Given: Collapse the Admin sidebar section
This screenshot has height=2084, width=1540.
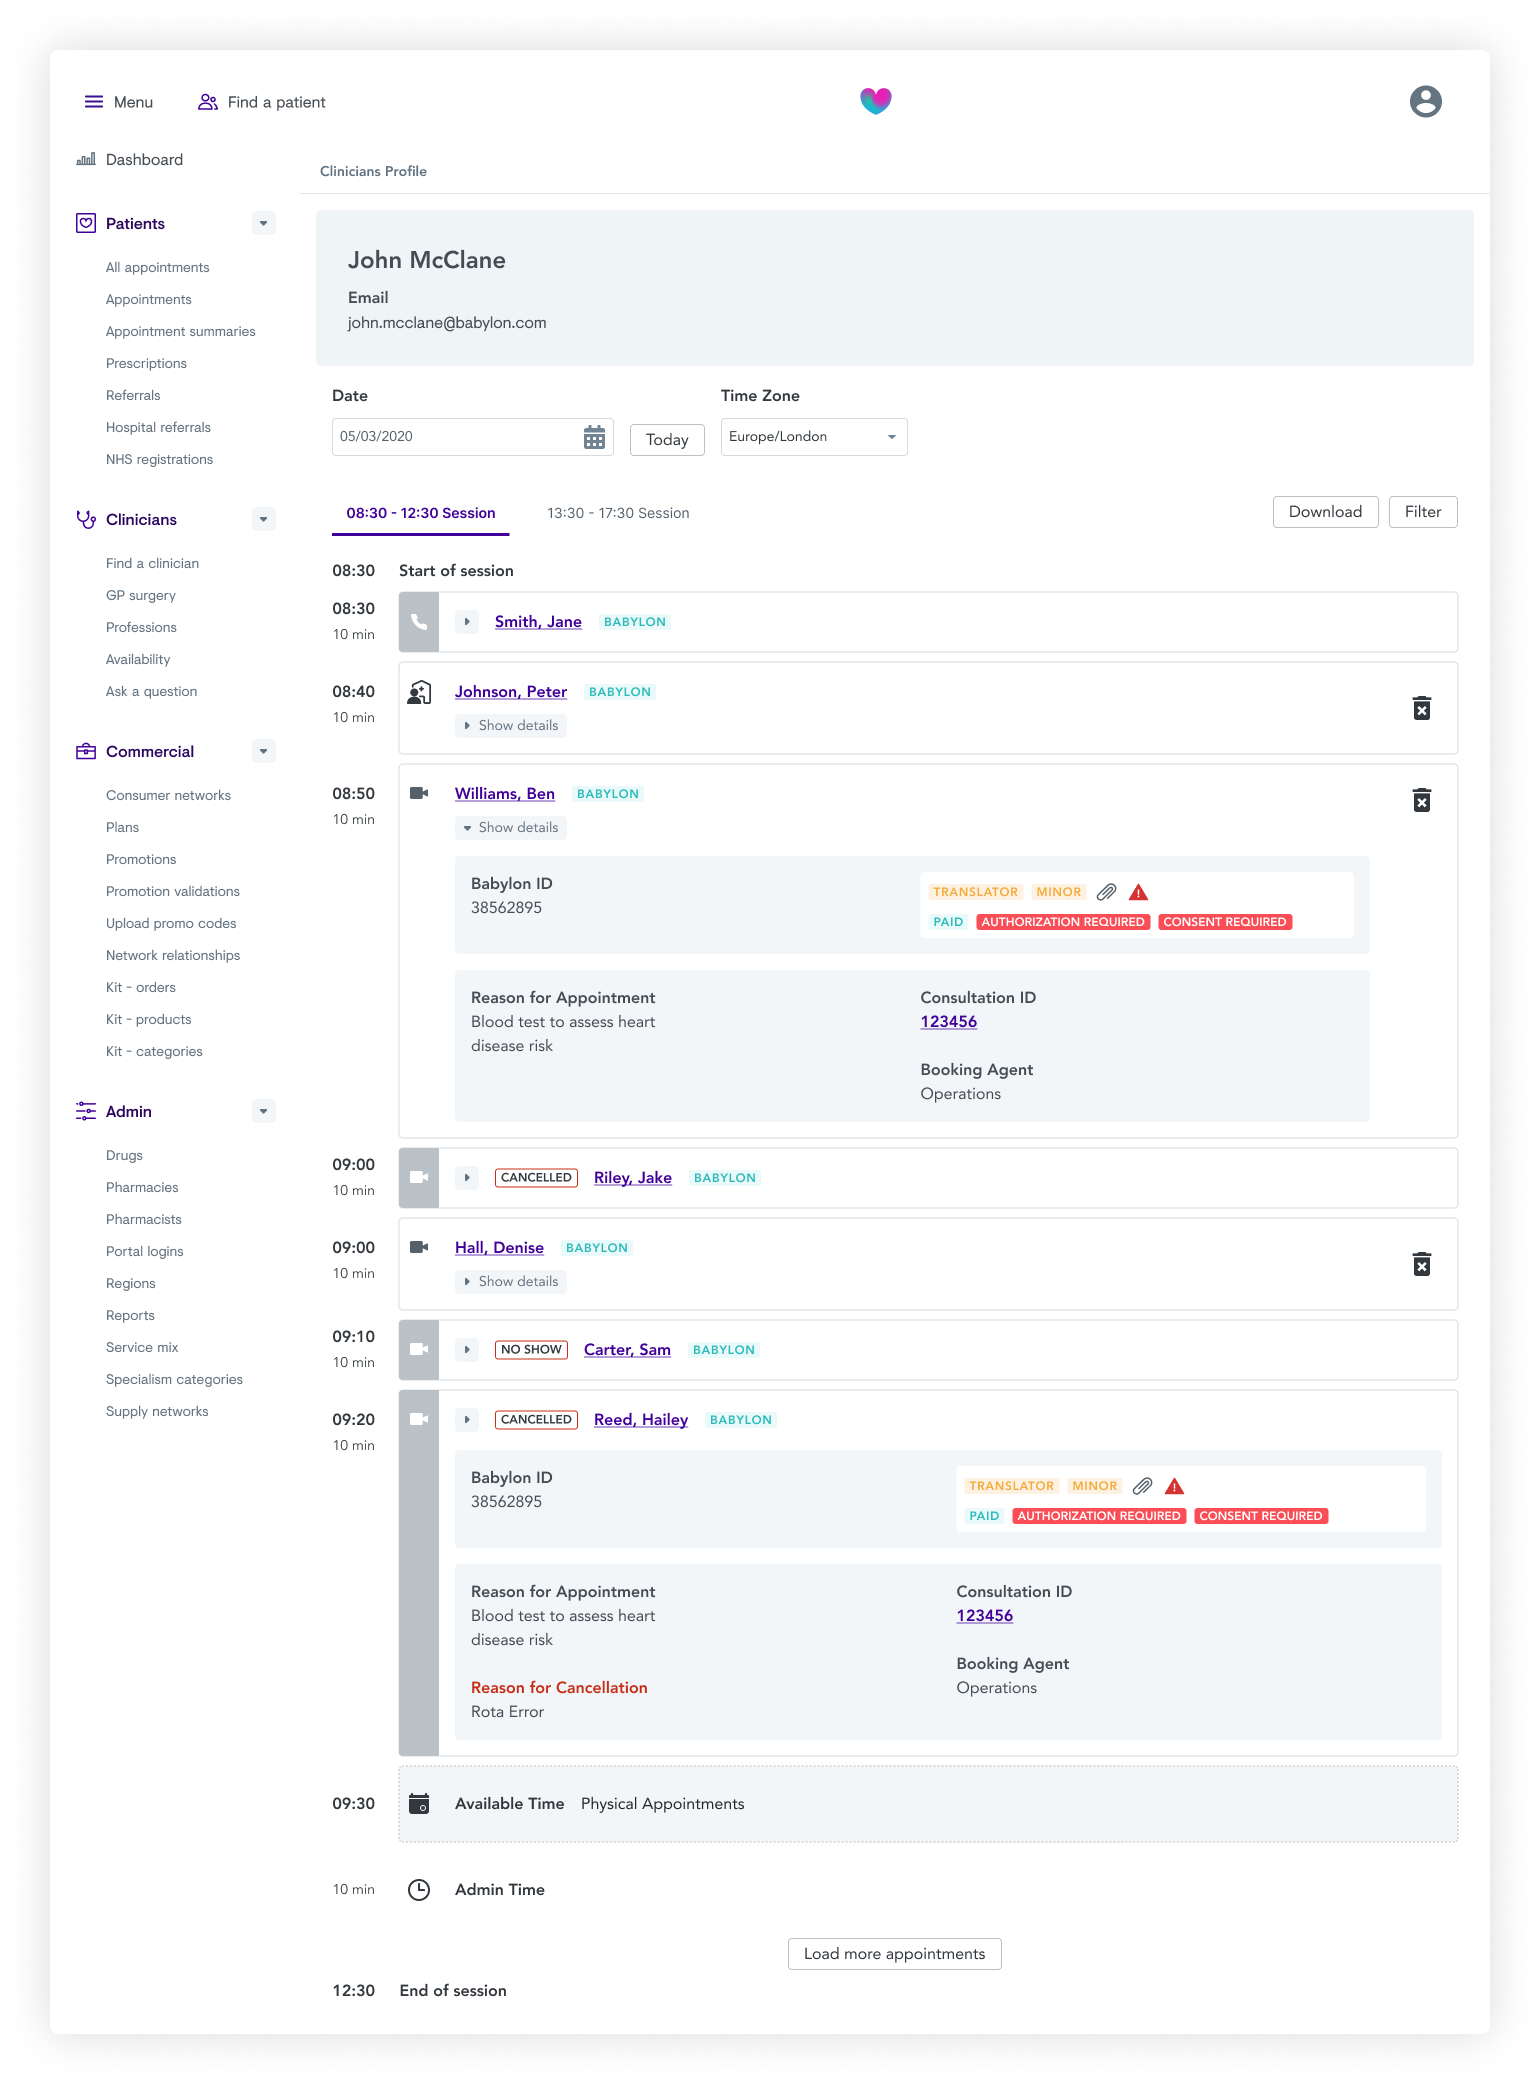Looking at the screenshot, I should [263, 1111].
